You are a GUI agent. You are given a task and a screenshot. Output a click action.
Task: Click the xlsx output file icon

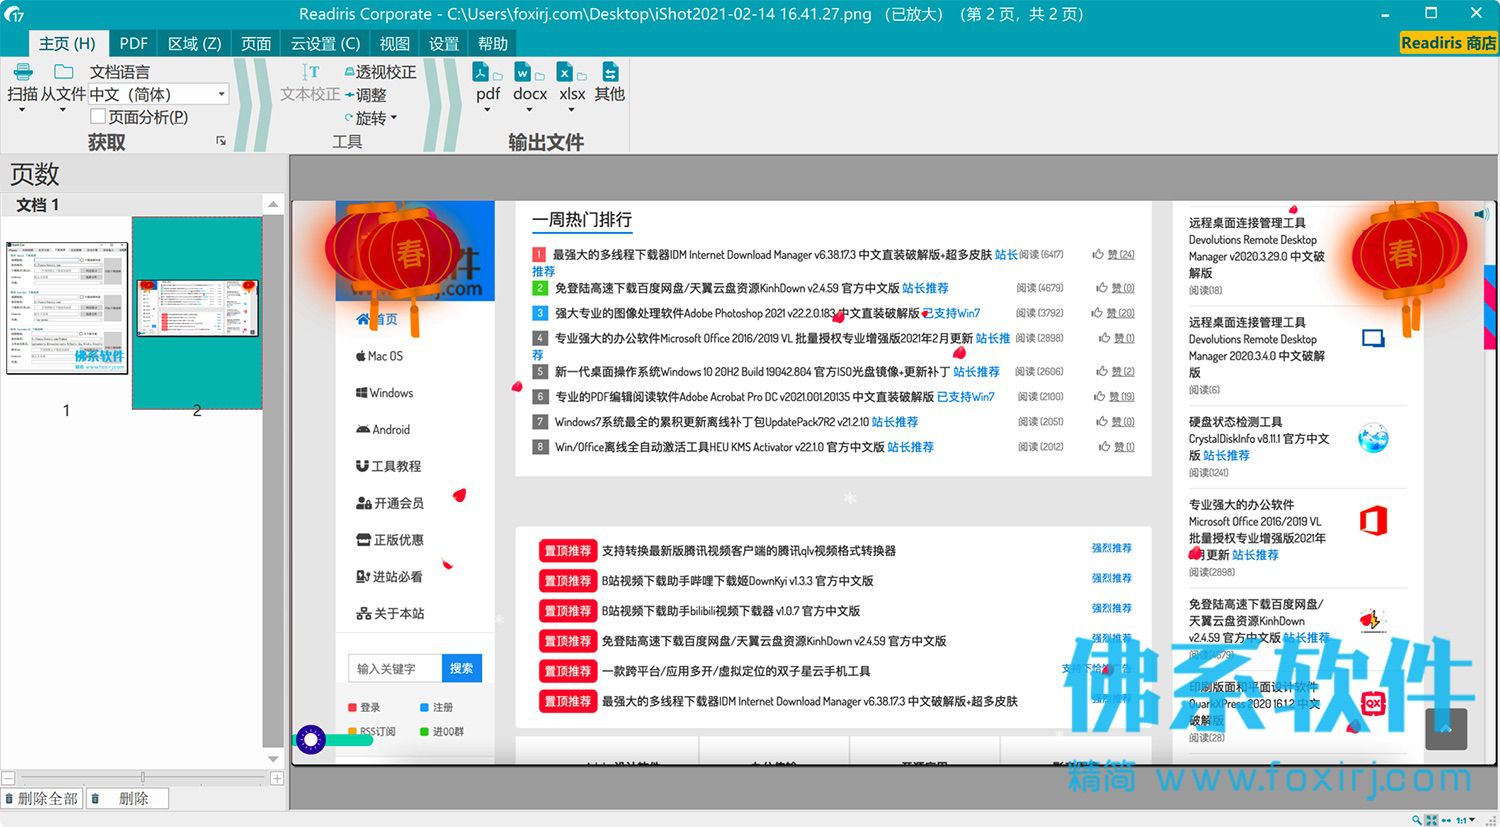click(x=565, y=72)
